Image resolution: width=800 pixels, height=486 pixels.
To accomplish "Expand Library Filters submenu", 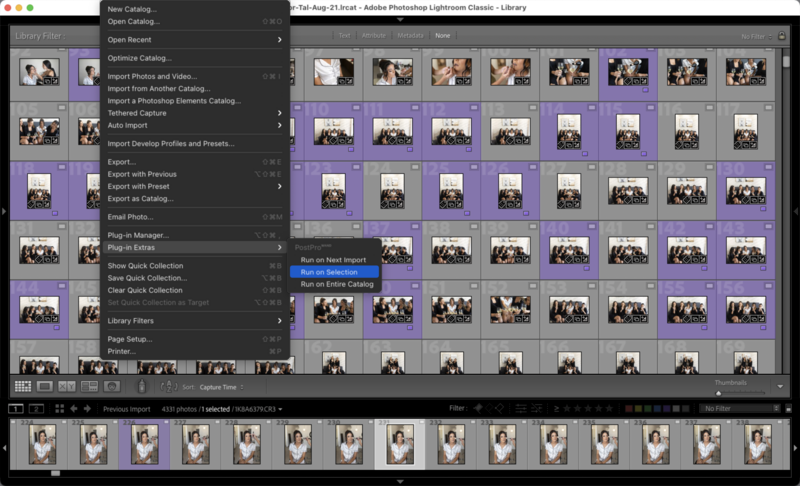I will (194, 321).
